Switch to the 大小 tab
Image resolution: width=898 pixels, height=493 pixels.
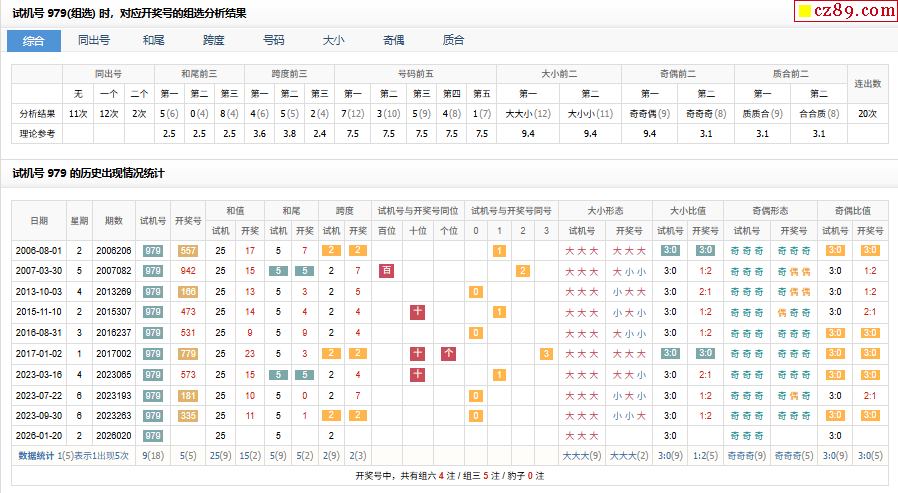point(333,40)
